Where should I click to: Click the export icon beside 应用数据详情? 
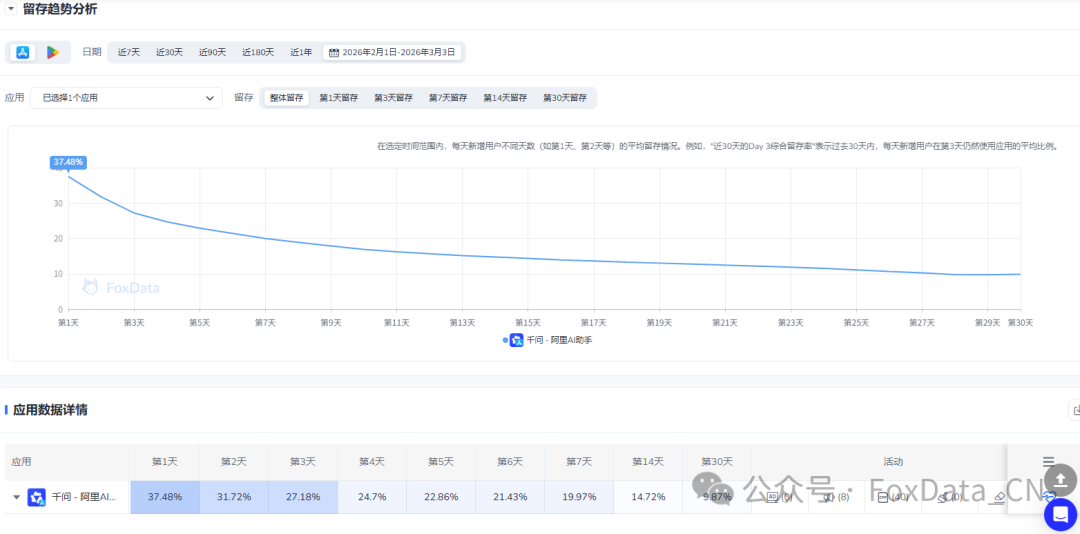1074,409
